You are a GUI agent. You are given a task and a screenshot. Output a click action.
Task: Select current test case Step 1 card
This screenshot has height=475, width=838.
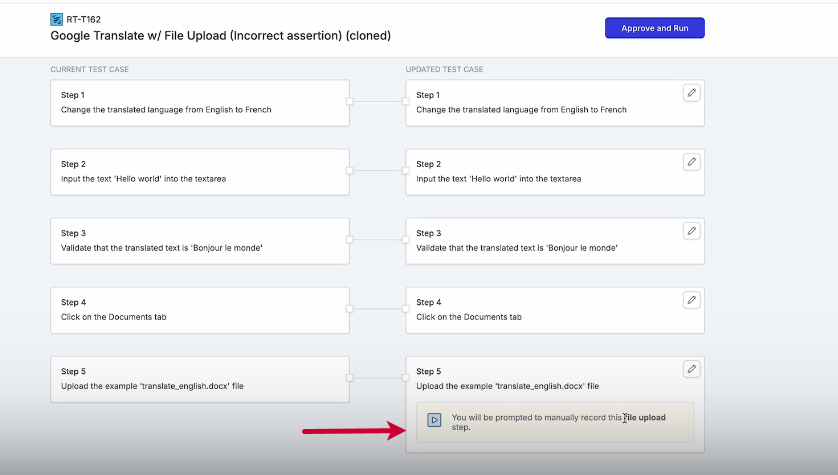[199, 103]
